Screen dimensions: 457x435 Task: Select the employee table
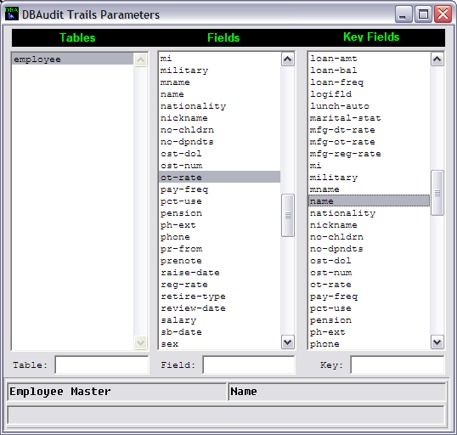(x=73, y=59)
